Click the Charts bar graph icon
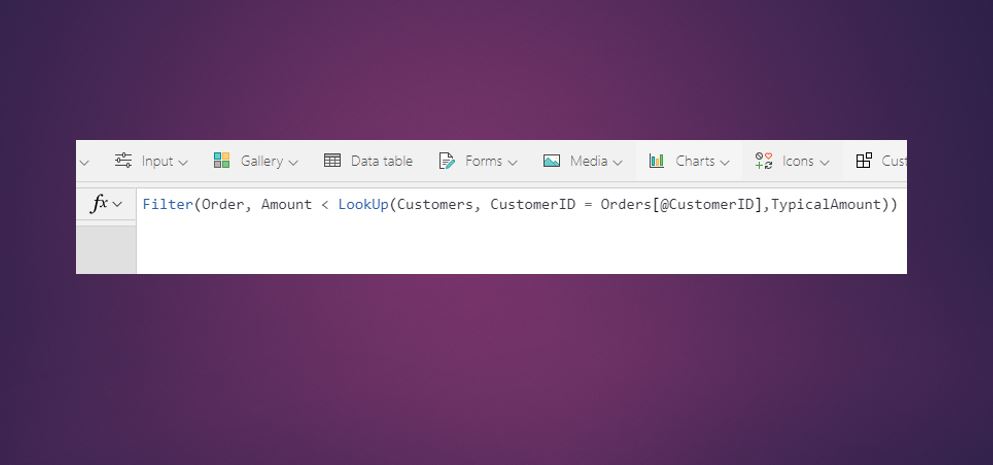 click(657, 161)
